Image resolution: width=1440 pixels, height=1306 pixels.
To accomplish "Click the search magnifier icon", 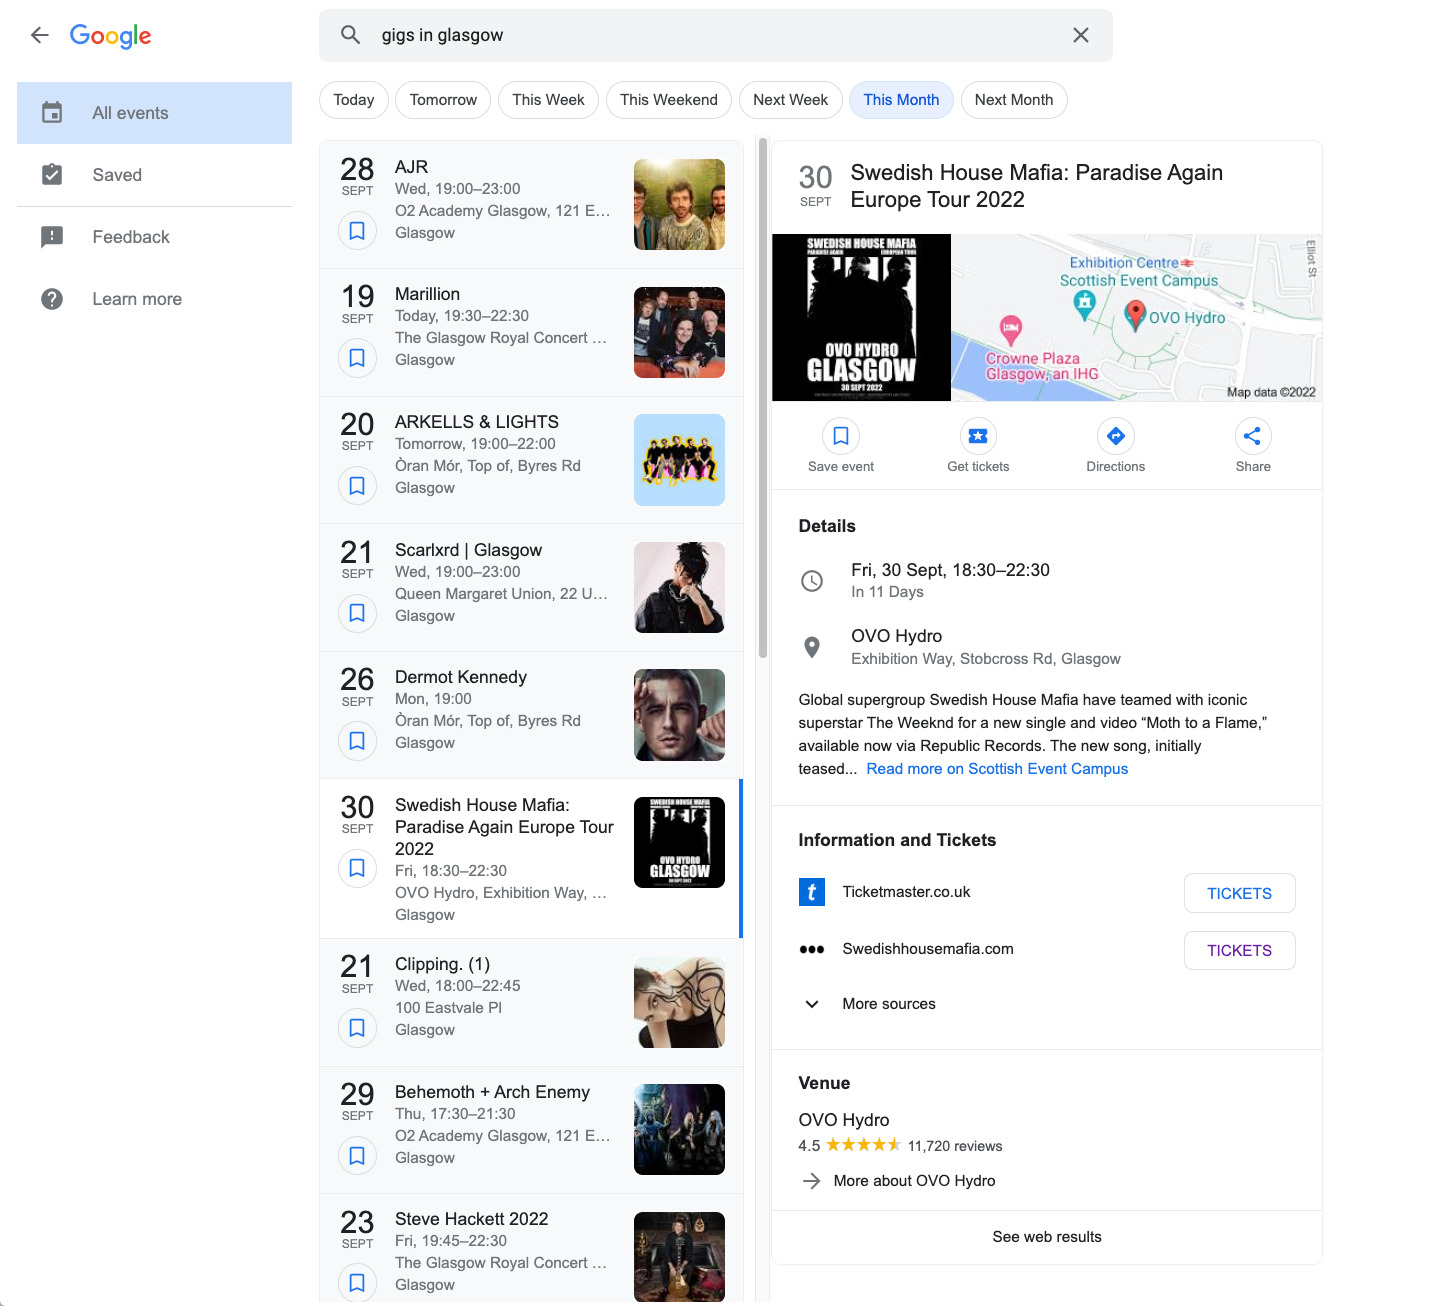I will point(350,36).
